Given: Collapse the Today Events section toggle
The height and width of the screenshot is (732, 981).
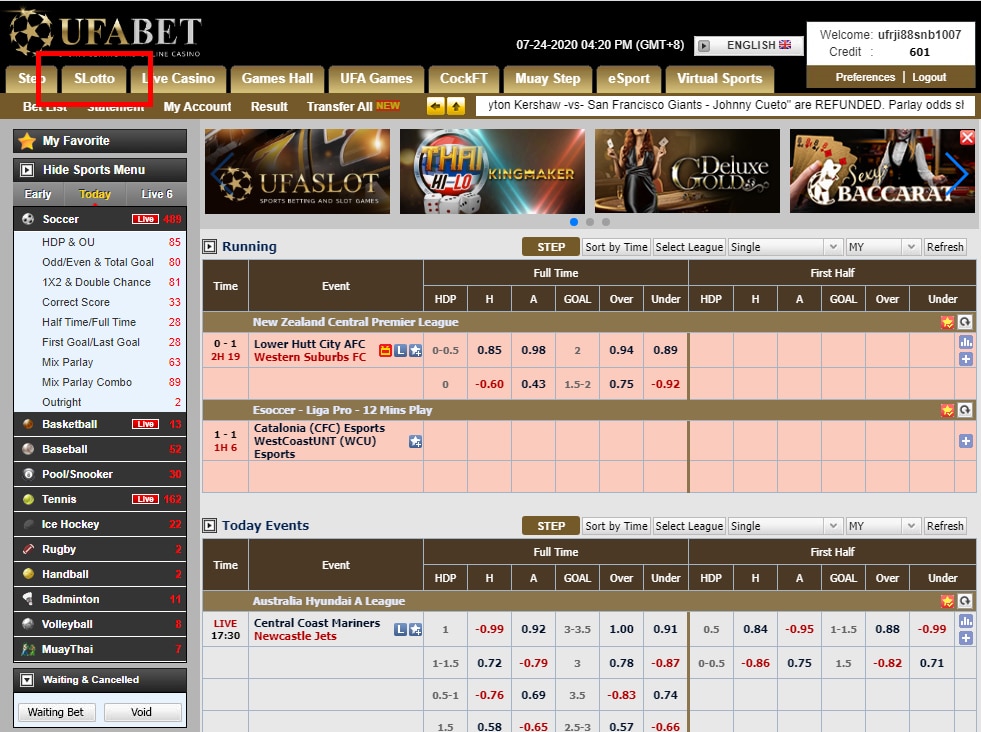Looking at the screenshot, I should (x=209, y=526).
